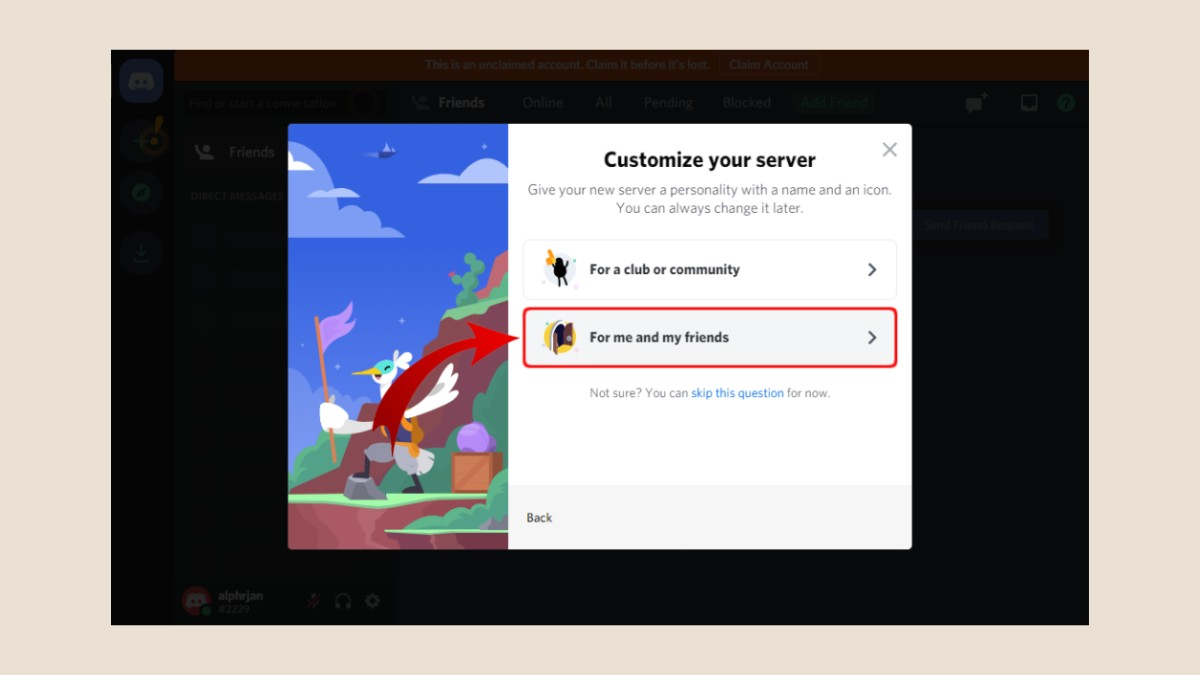Screen dimensions: 1200x675
Task: Open the Friends item in DM sidebar
Action: tap(236, 152)
